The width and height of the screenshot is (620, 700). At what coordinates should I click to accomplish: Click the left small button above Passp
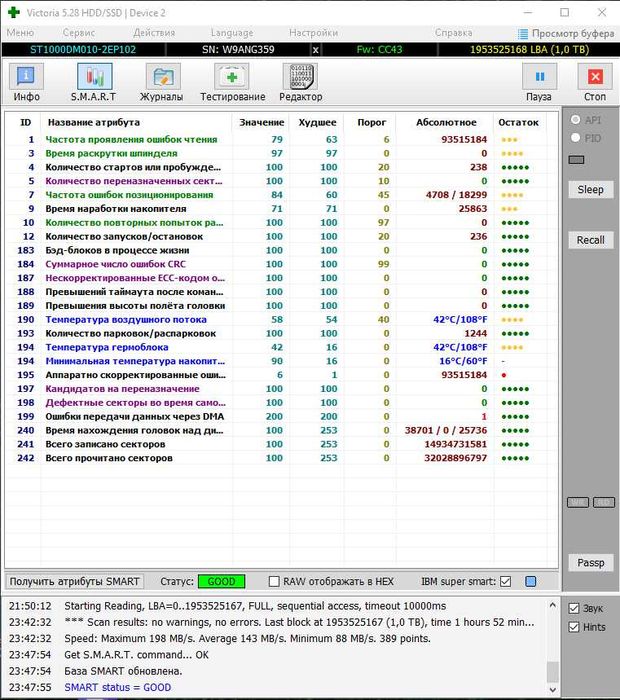click(x=578, y=503)
